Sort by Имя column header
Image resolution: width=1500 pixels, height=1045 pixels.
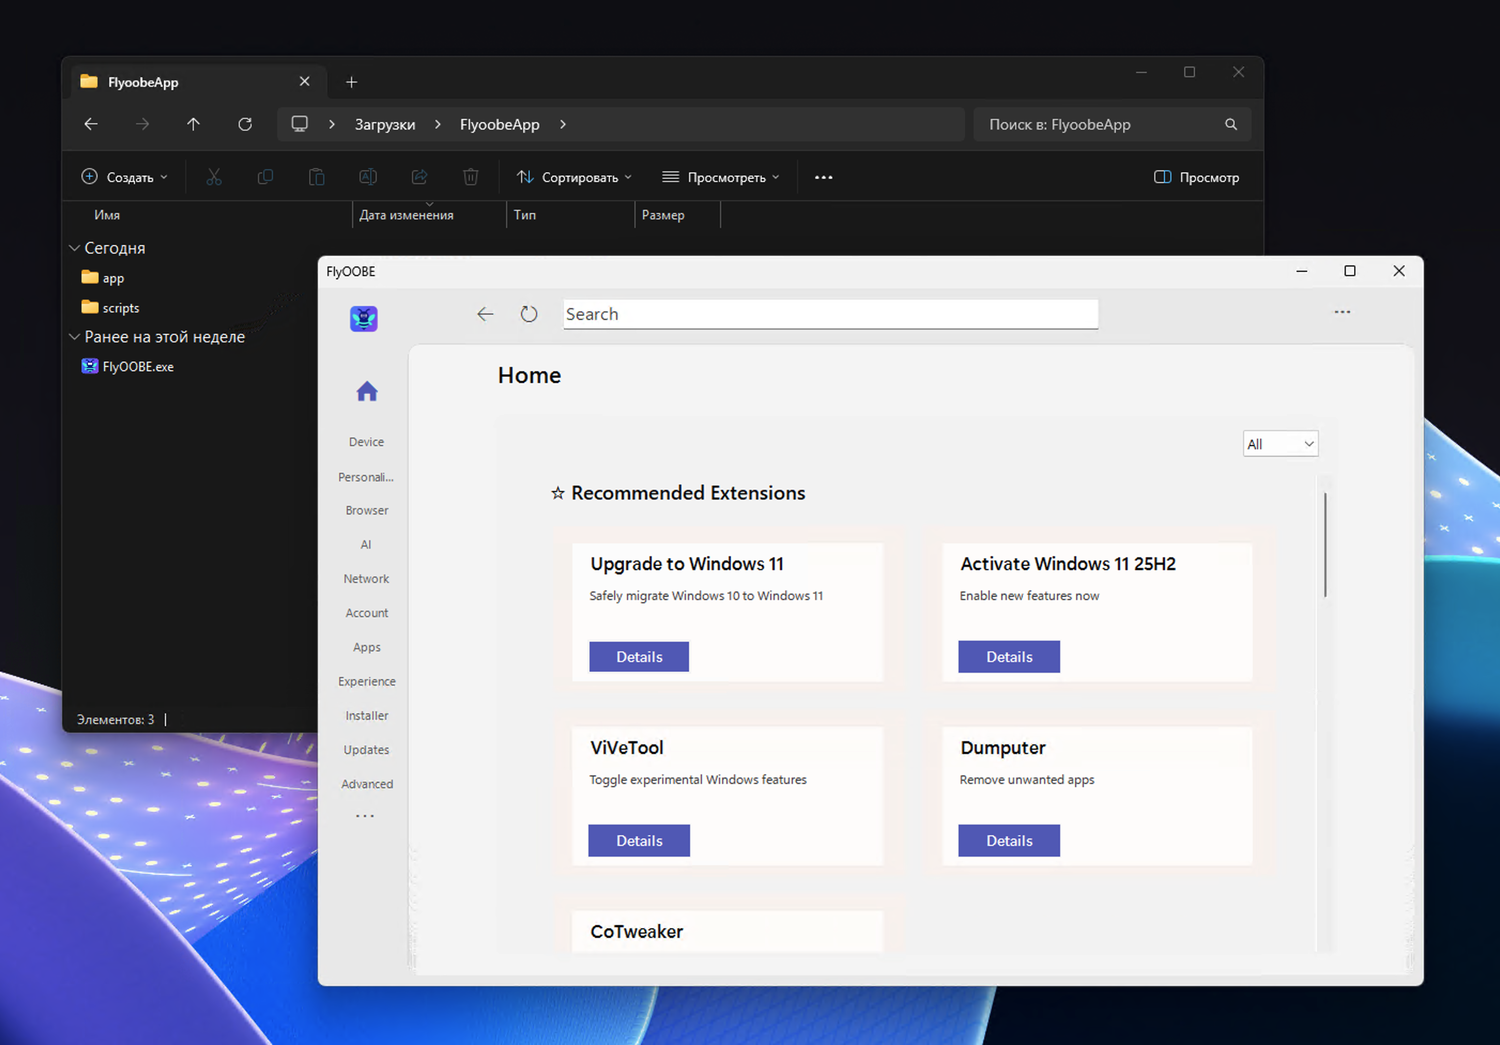coord(107,215)
